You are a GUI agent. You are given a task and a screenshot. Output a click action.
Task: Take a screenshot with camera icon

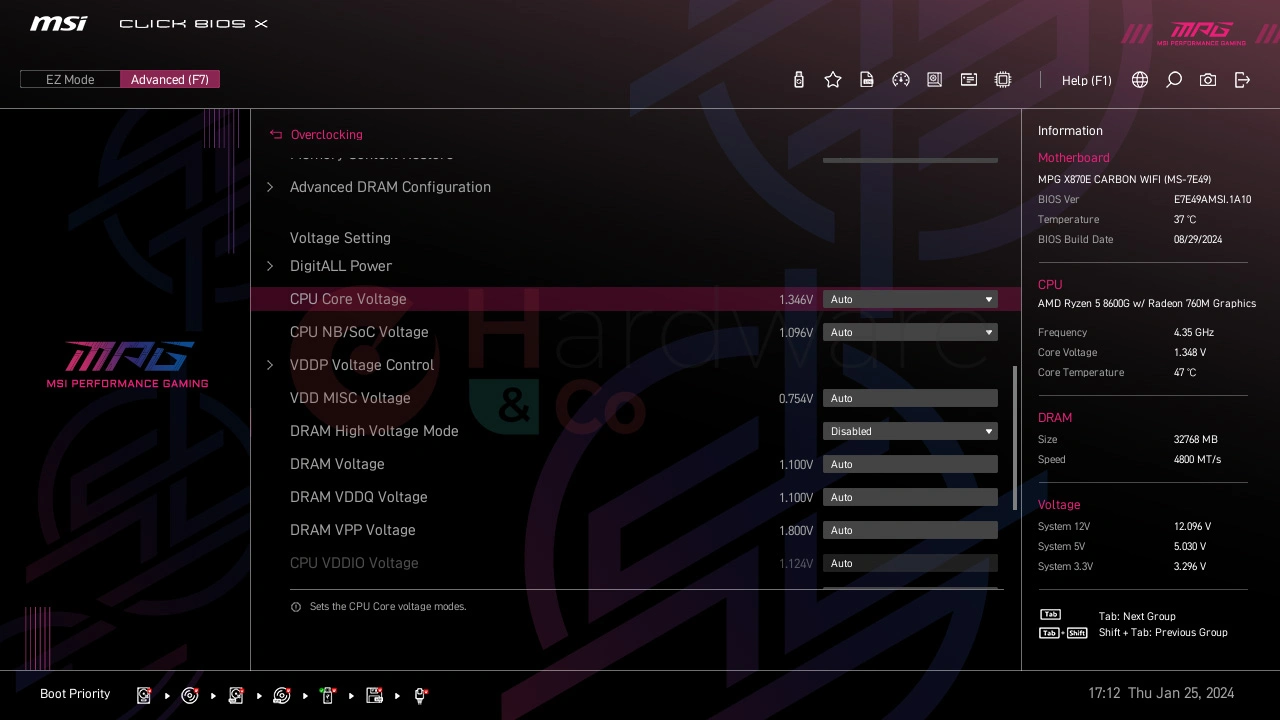[x=1208, y=80]
